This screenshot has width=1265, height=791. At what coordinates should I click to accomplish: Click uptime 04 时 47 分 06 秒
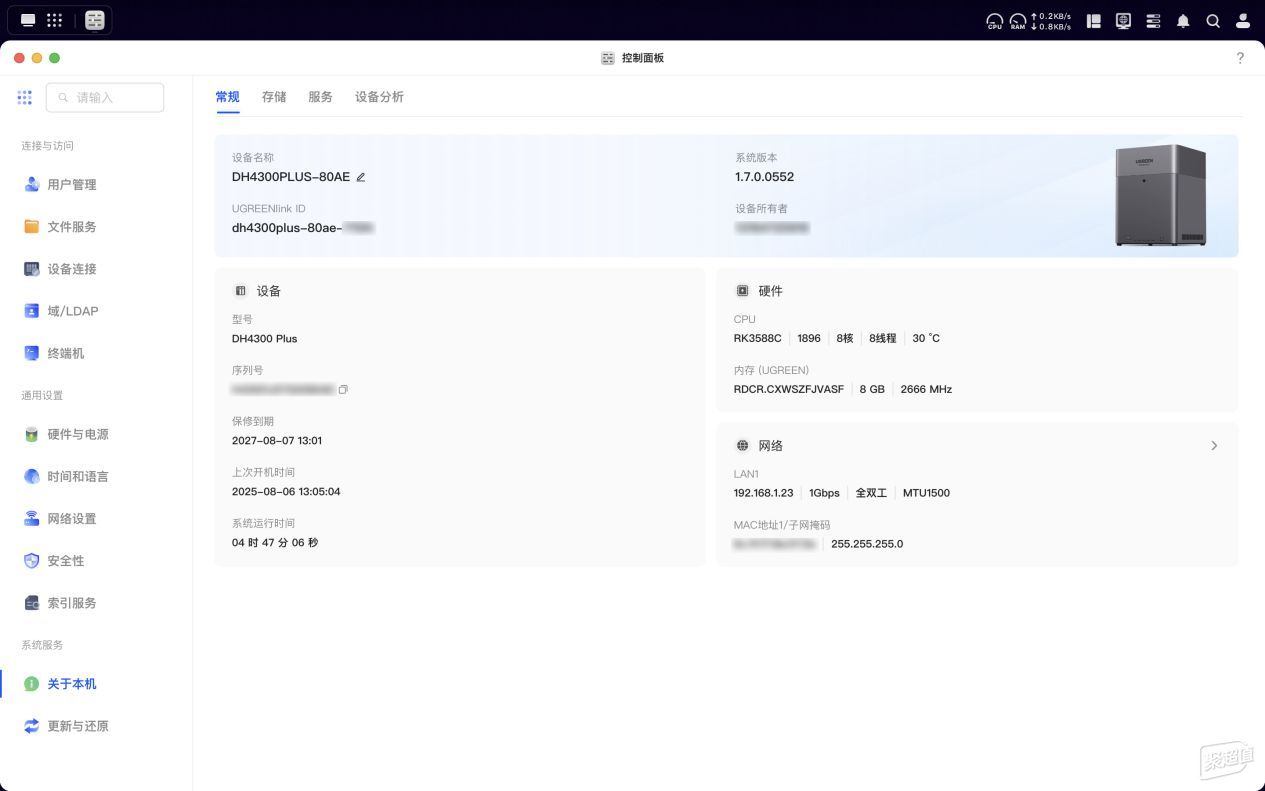click(275, 543)
